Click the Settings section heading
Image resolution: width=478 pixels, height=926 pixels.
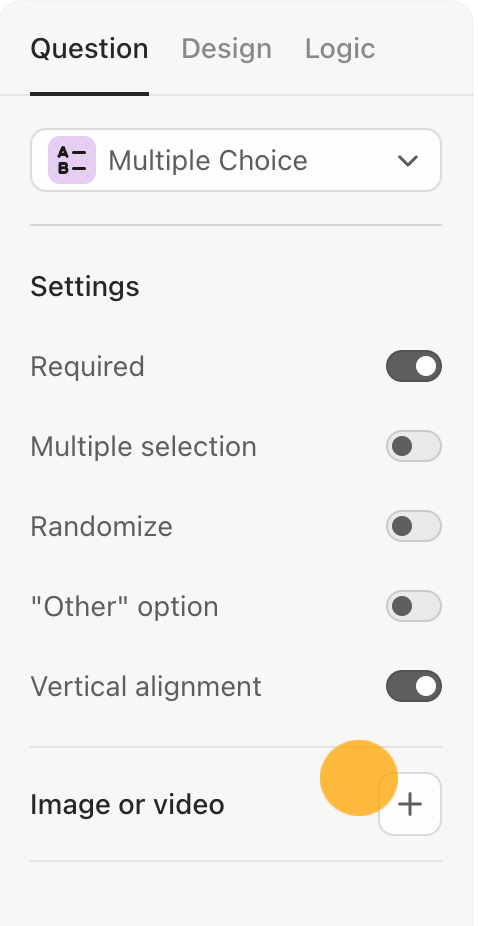point(85,286)
